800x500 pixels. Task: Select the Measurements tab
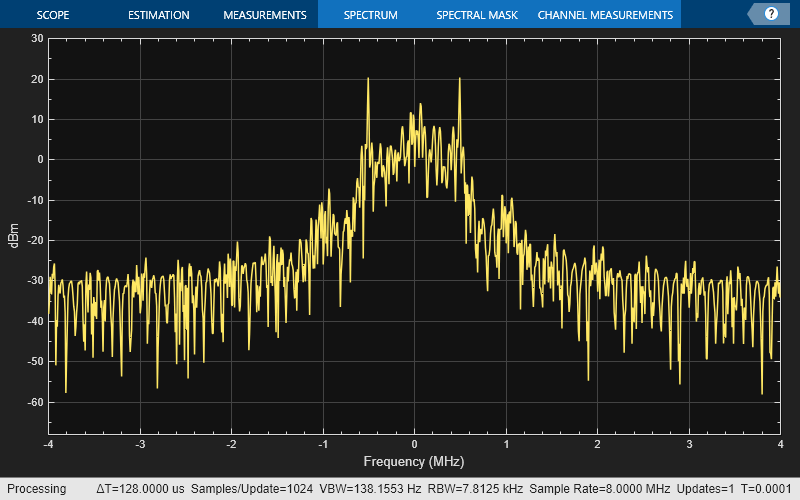[x=264, y=15]
